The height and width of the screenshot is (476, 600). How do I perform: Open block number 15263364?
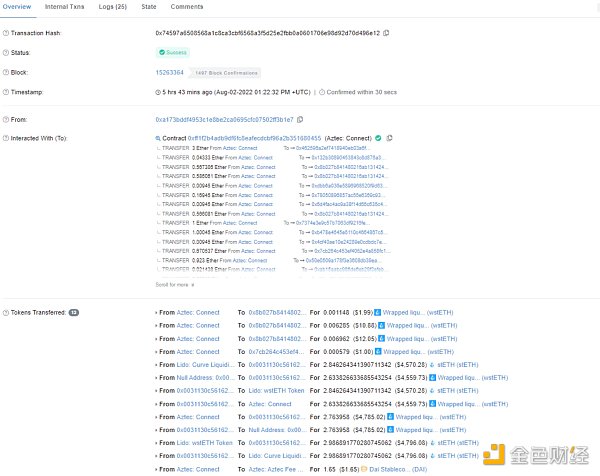171,72
